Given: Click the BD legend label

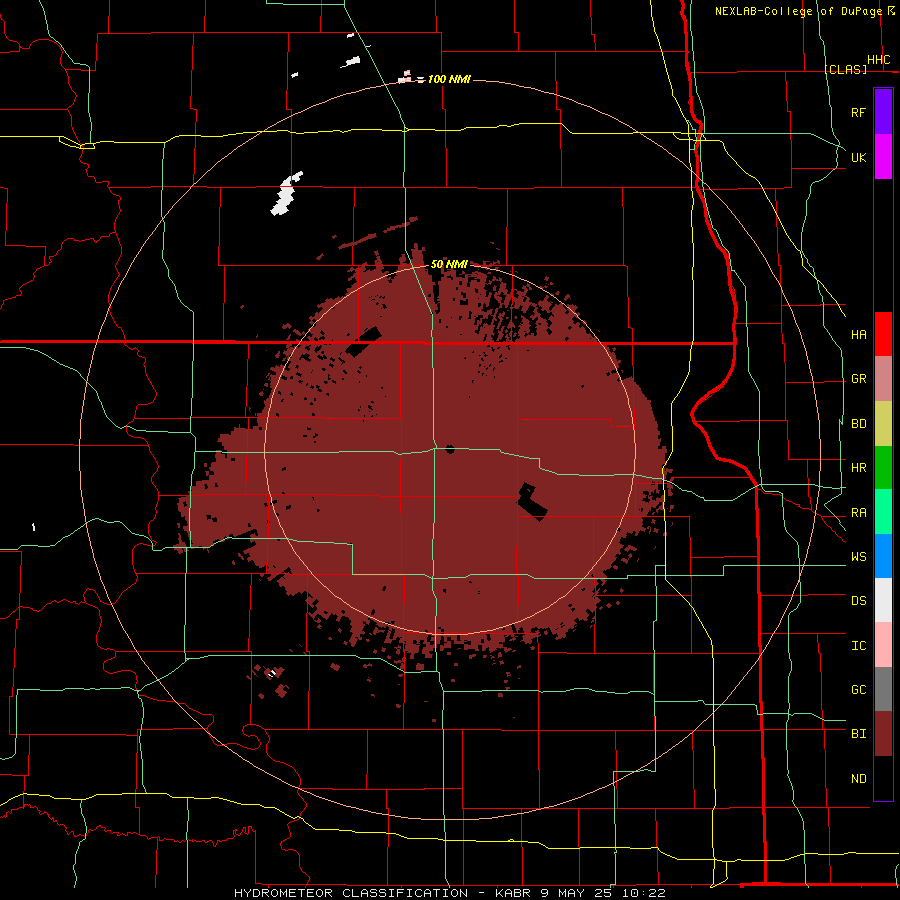Looking at the screenshot, I should [858, 424].
